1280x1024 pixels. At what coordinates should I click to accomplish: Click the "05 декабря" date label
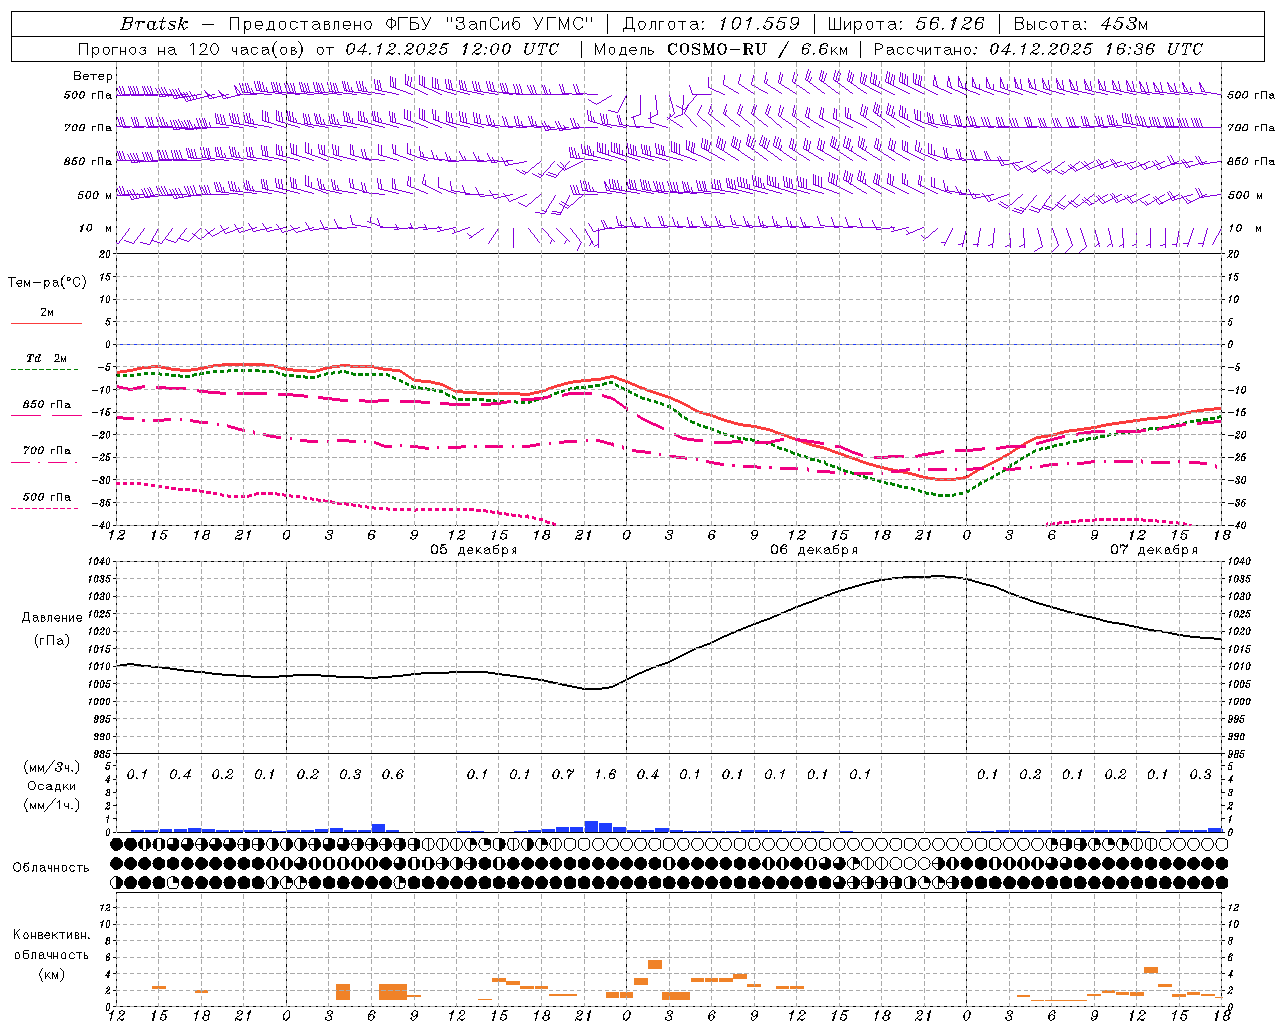point(474,550)
